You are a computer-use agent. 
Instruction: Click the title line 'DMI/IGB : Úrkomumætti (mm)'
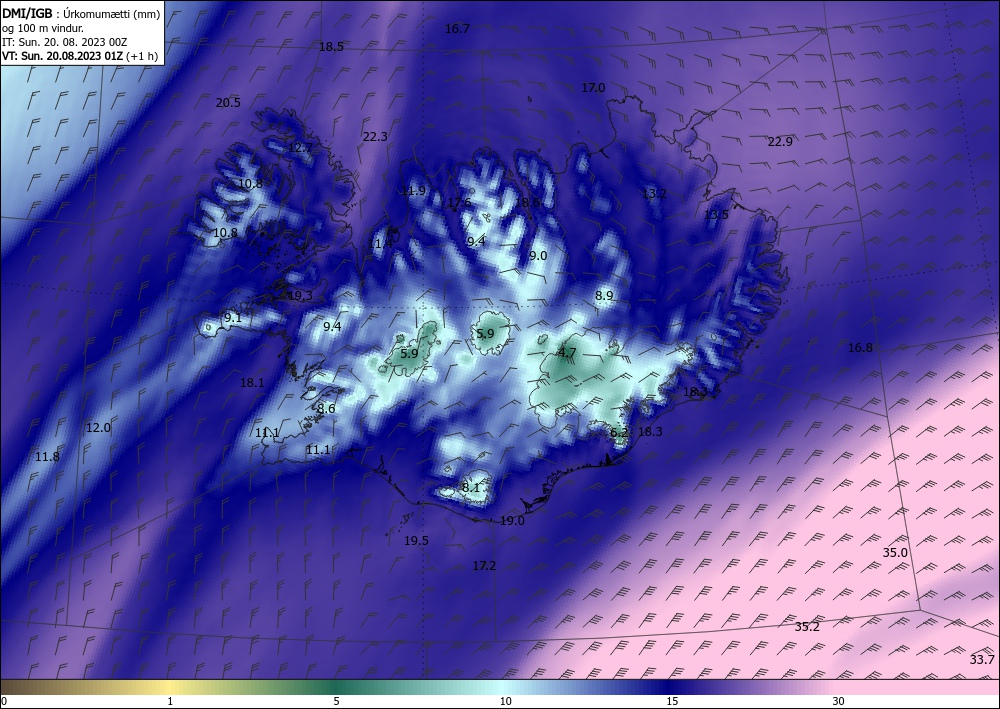click(81, 15)
